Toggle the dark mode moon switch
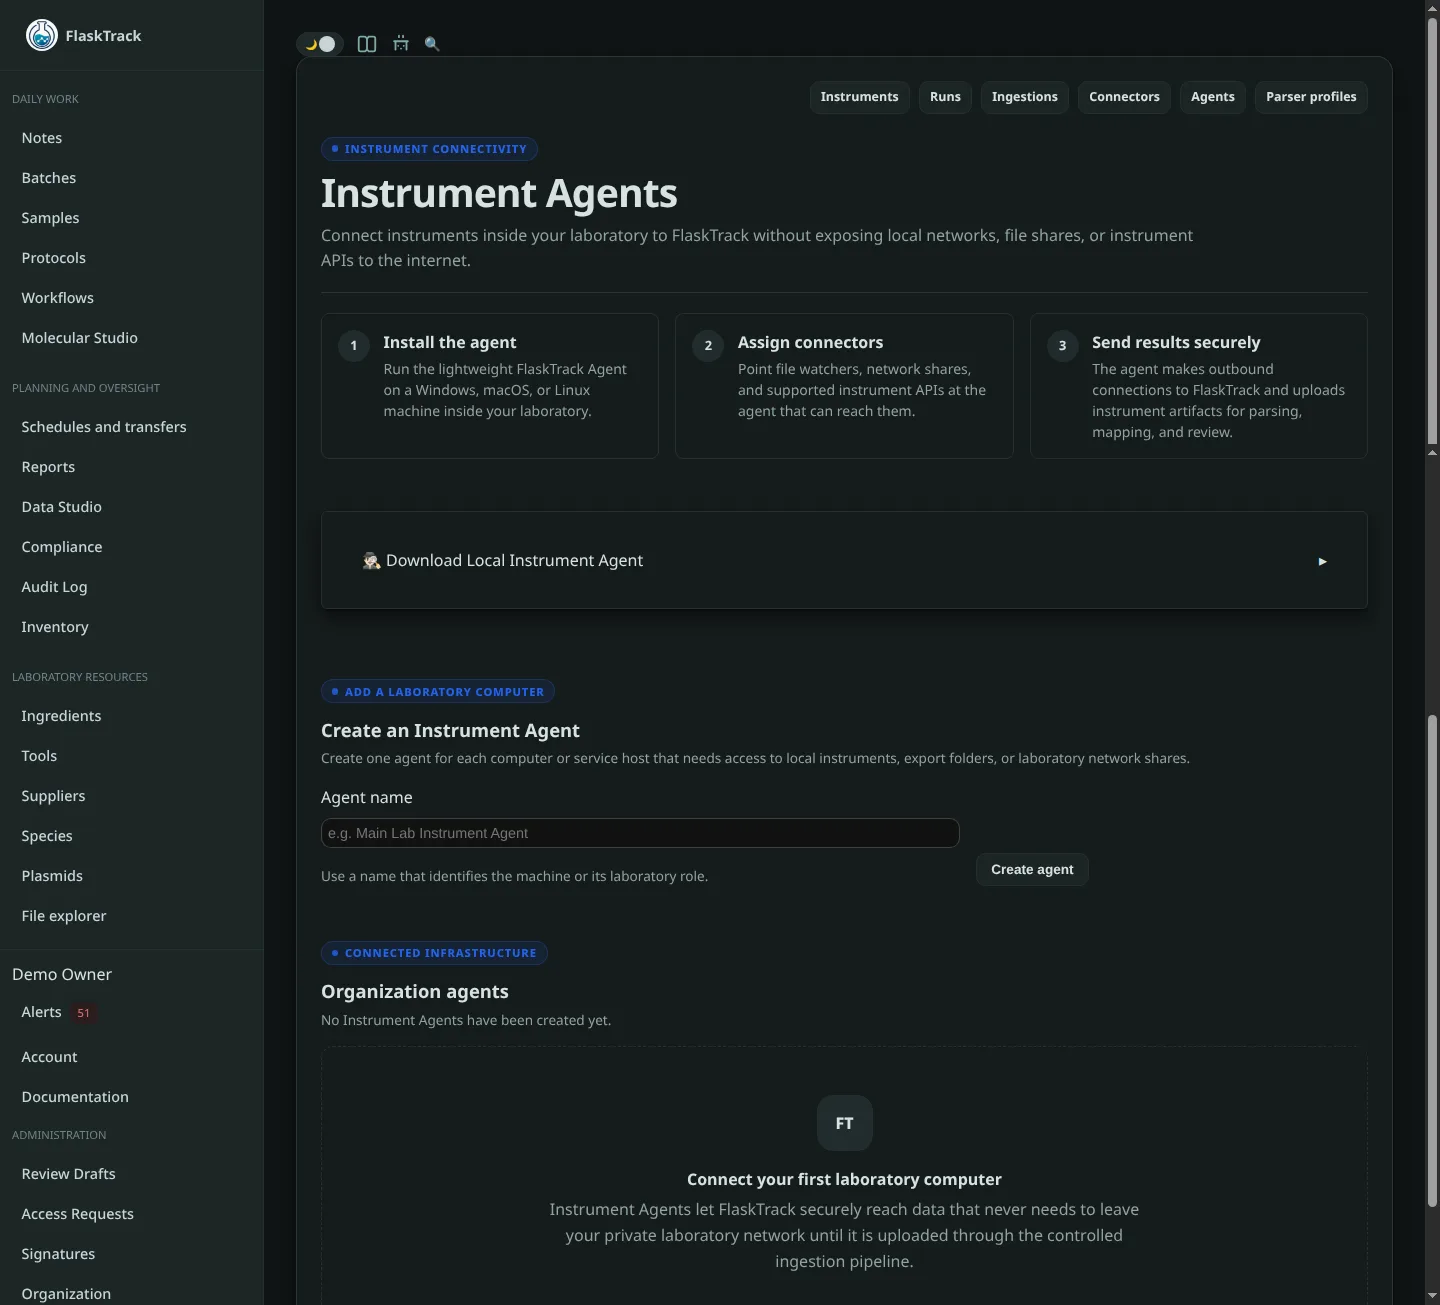 [320, 44]
